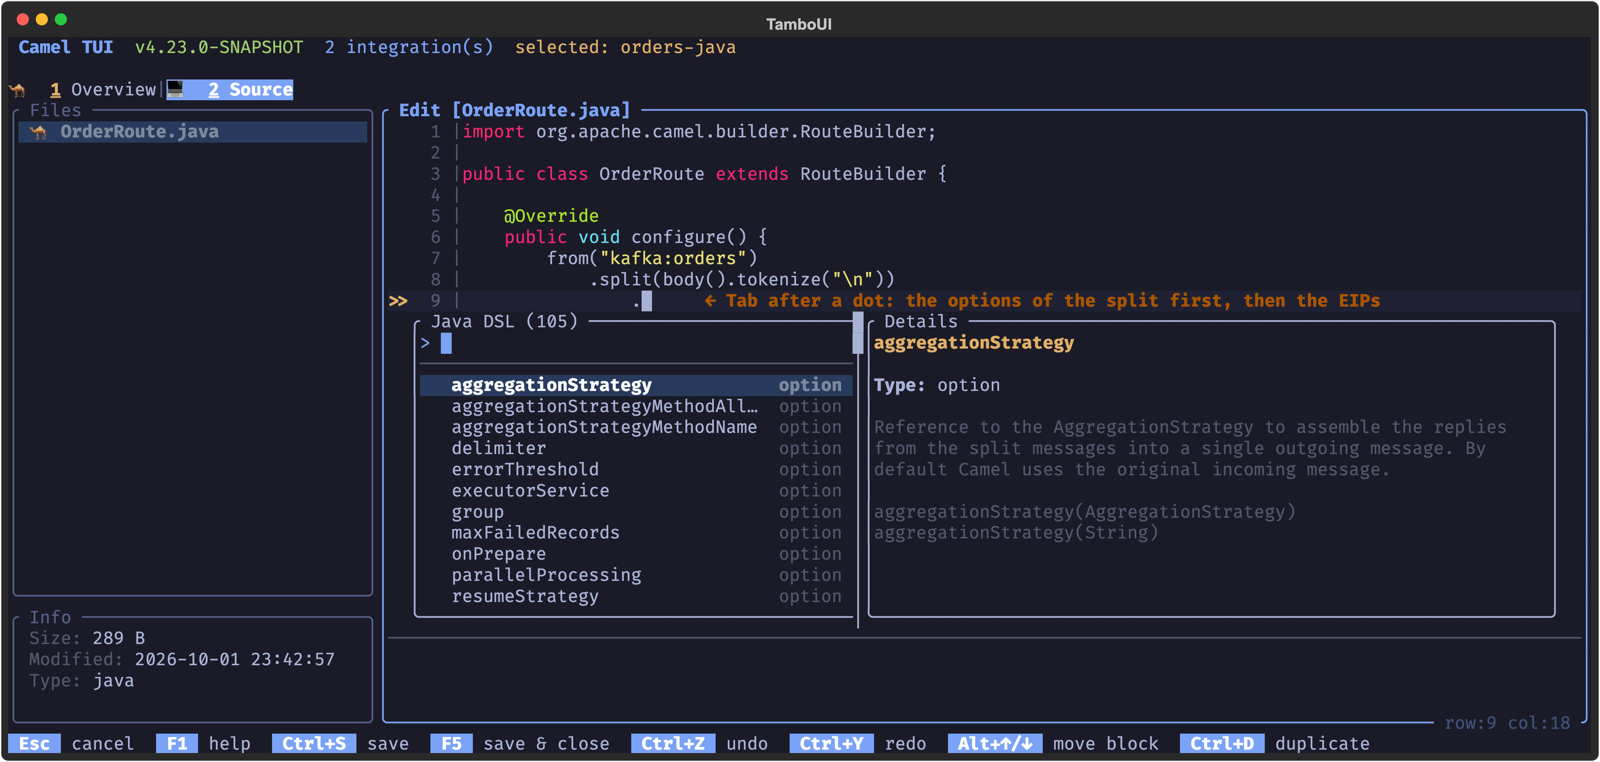The height and width of the screenshot is (762, 1600).
Task: Switch to the 1 Overview tab
Action: click(x=103, y=90)
